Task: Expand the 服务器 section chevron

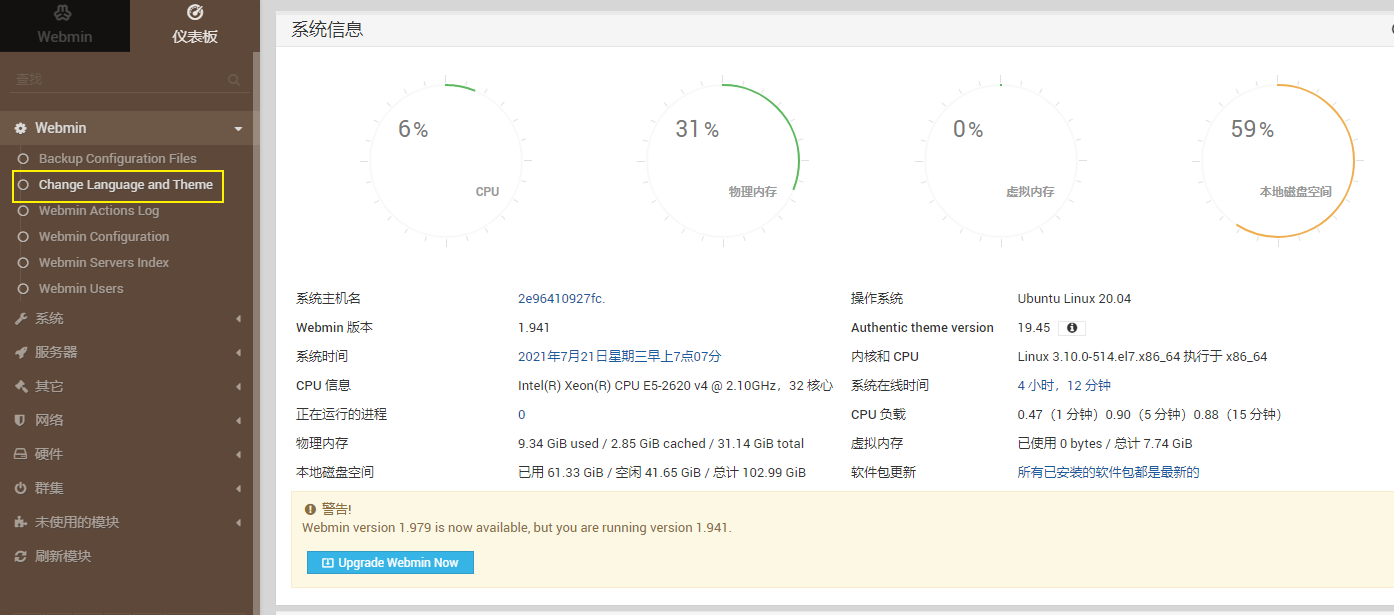Action: [x=238, y=351]
